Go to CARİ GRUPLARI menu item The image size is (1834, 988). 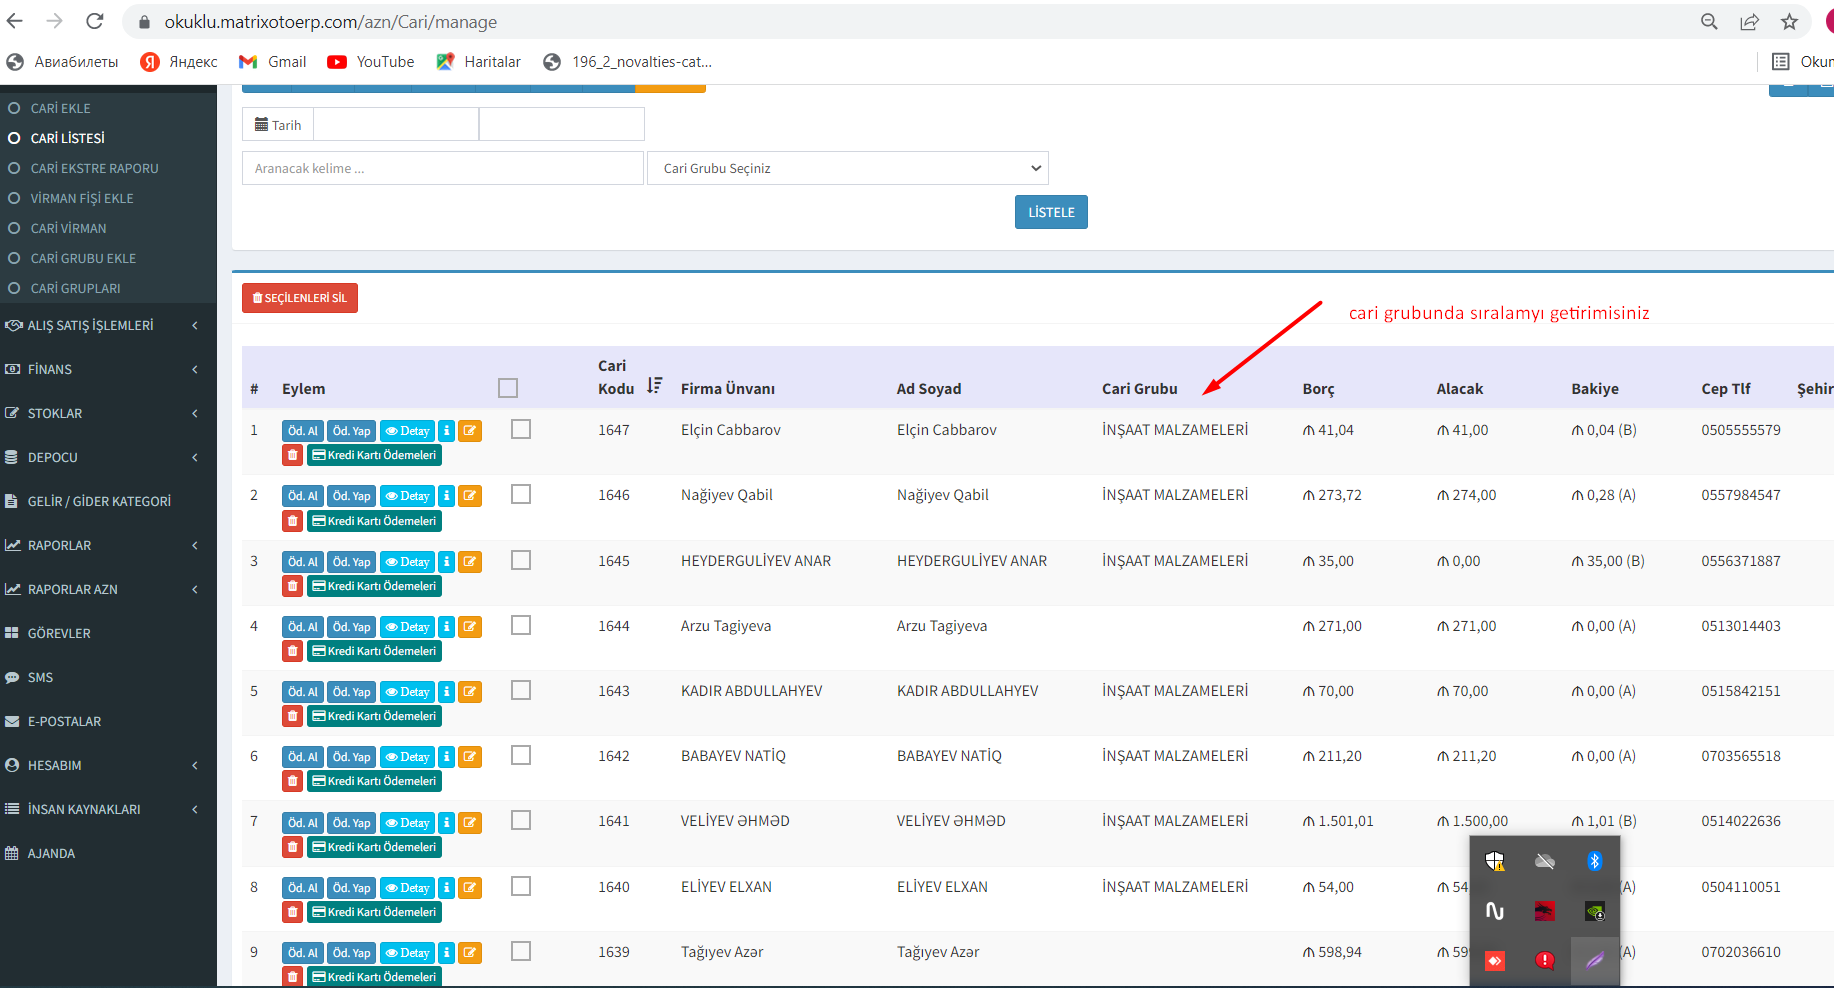75,288
